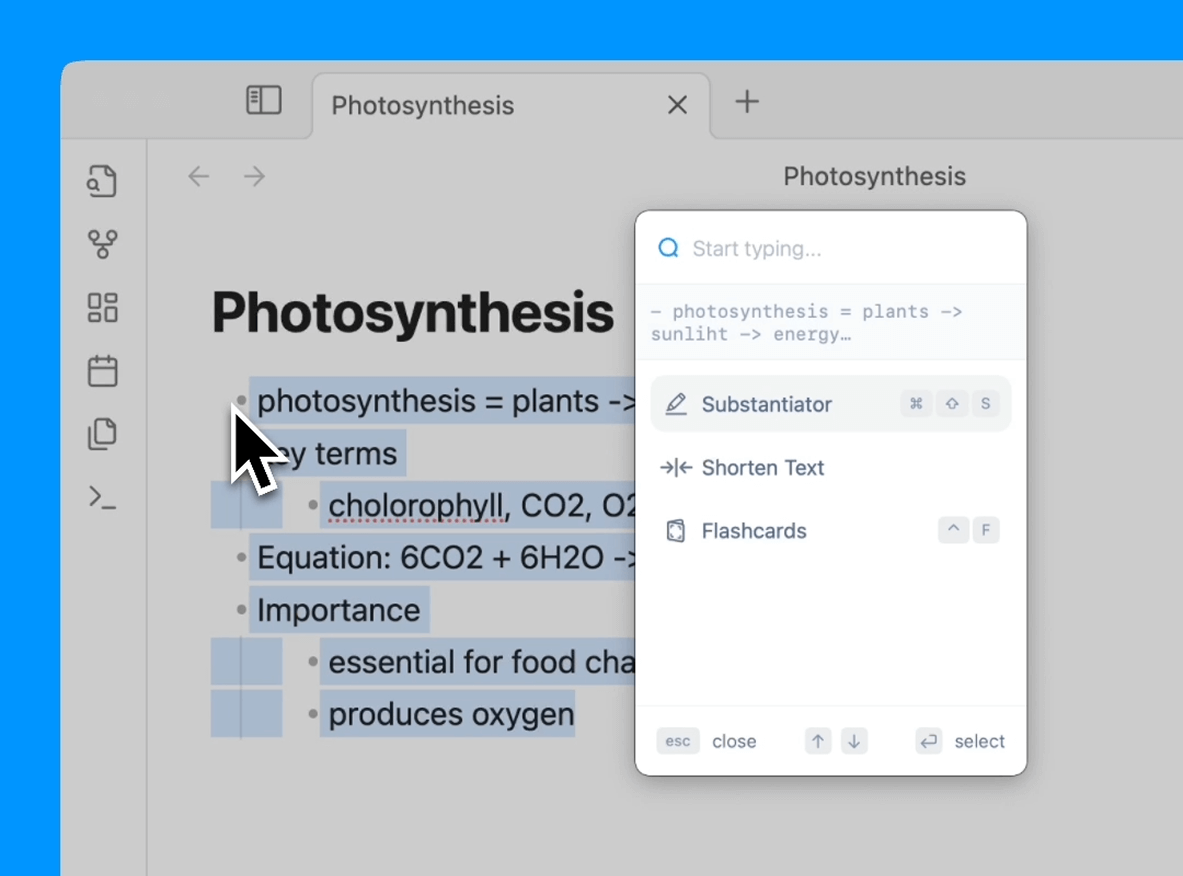Open command palette terminal icon
This screenshot has width=1183, height=876.
[102, 497]
